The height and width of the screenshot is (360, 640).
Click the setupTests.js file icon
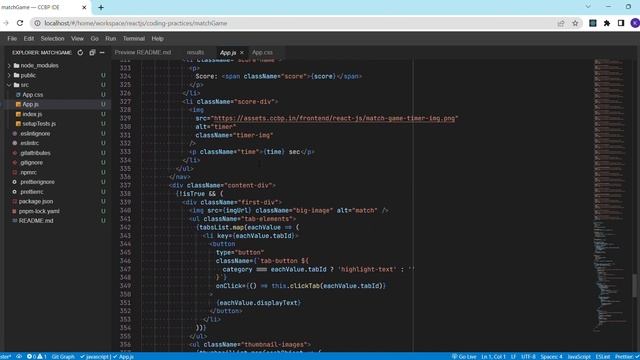pos(18,124)
